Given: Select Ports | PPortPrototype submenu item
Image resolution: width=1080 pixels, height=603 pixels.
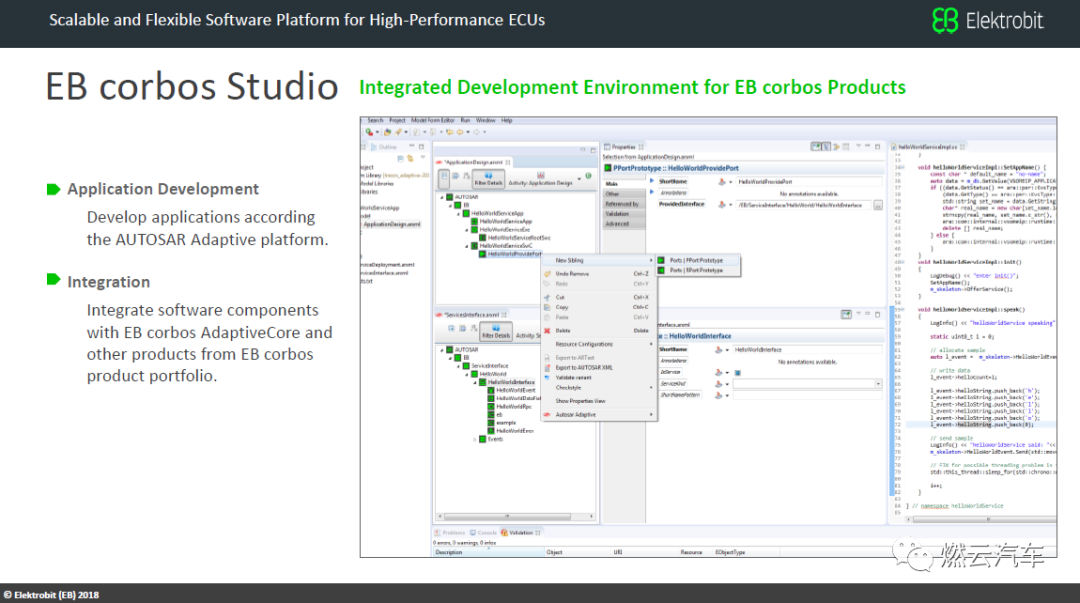Looking at the screenshot, I should coord(697,260).
